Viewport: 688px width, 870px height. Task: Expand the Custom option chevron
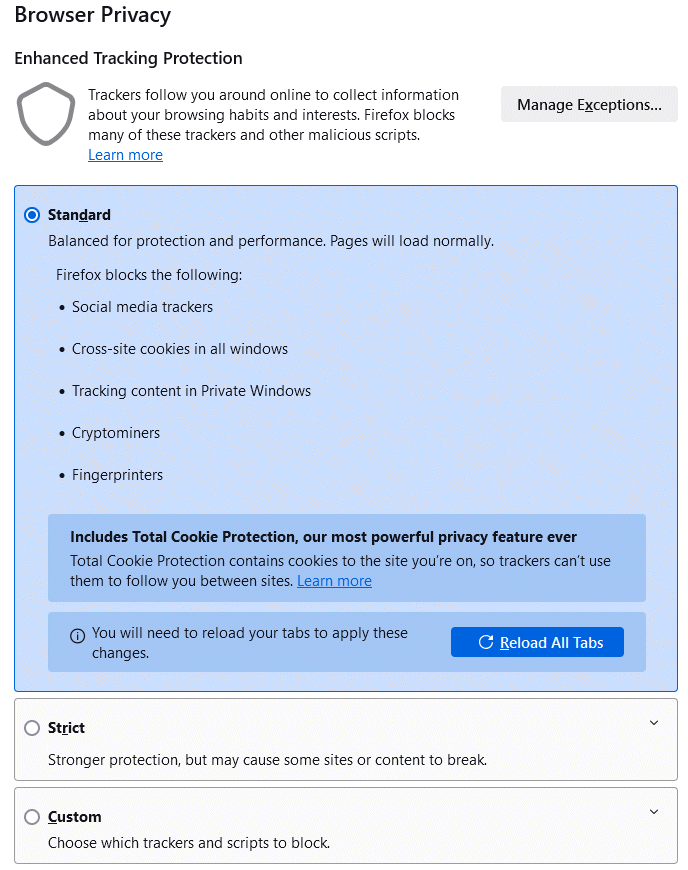pos(654,812)
